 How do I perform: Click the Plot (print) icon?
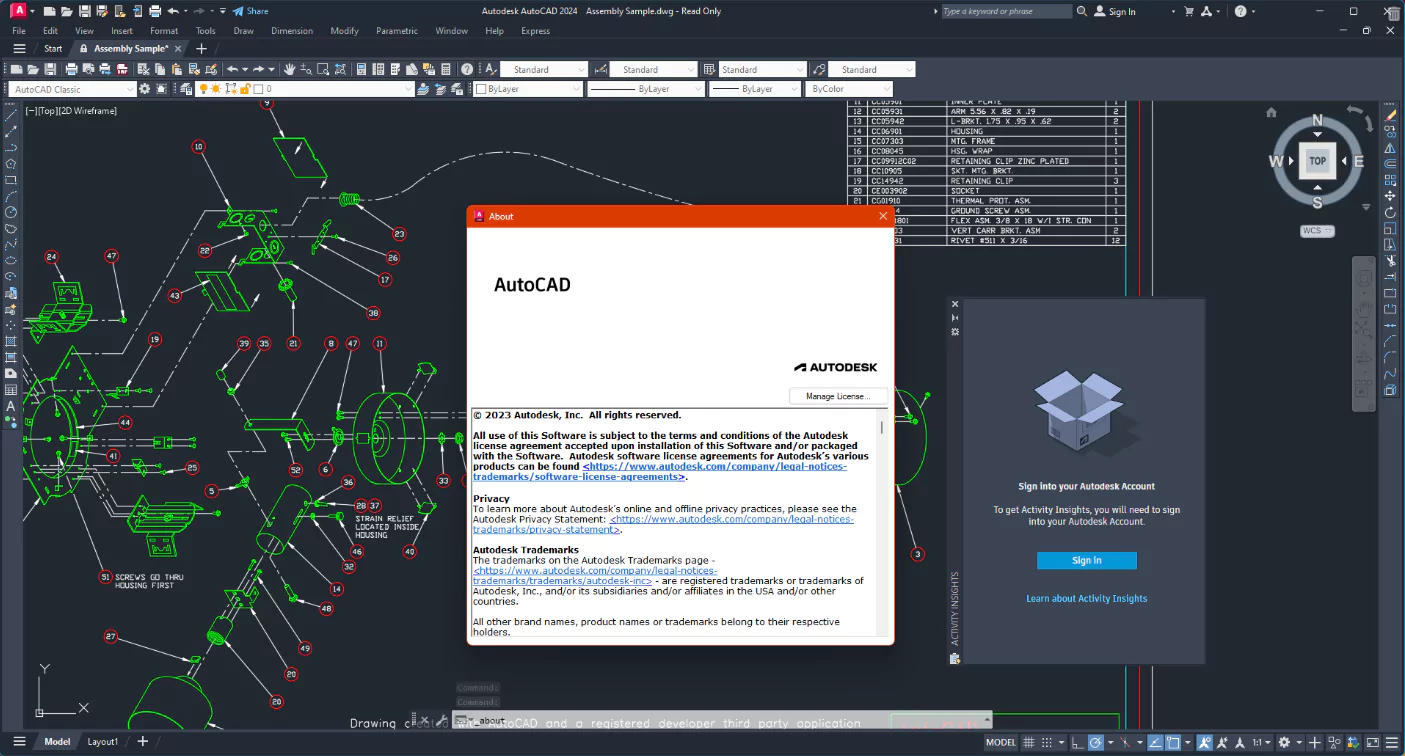point(73,69)
